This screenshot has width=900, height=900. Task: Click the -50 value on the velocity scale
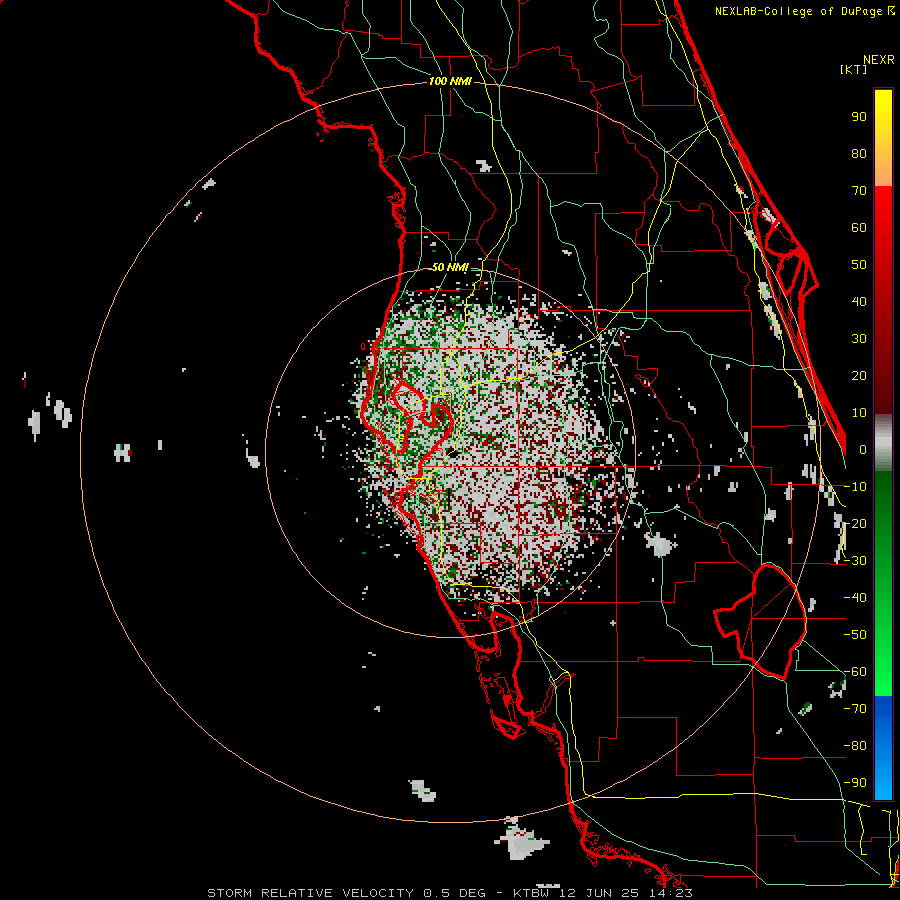coord(855,635)
